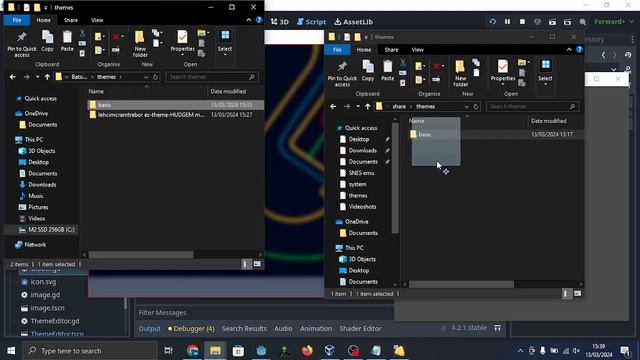Select basic folder in left themes window
Image resolution: width=640 pixels, height=360 pixels.
(176, 105)
